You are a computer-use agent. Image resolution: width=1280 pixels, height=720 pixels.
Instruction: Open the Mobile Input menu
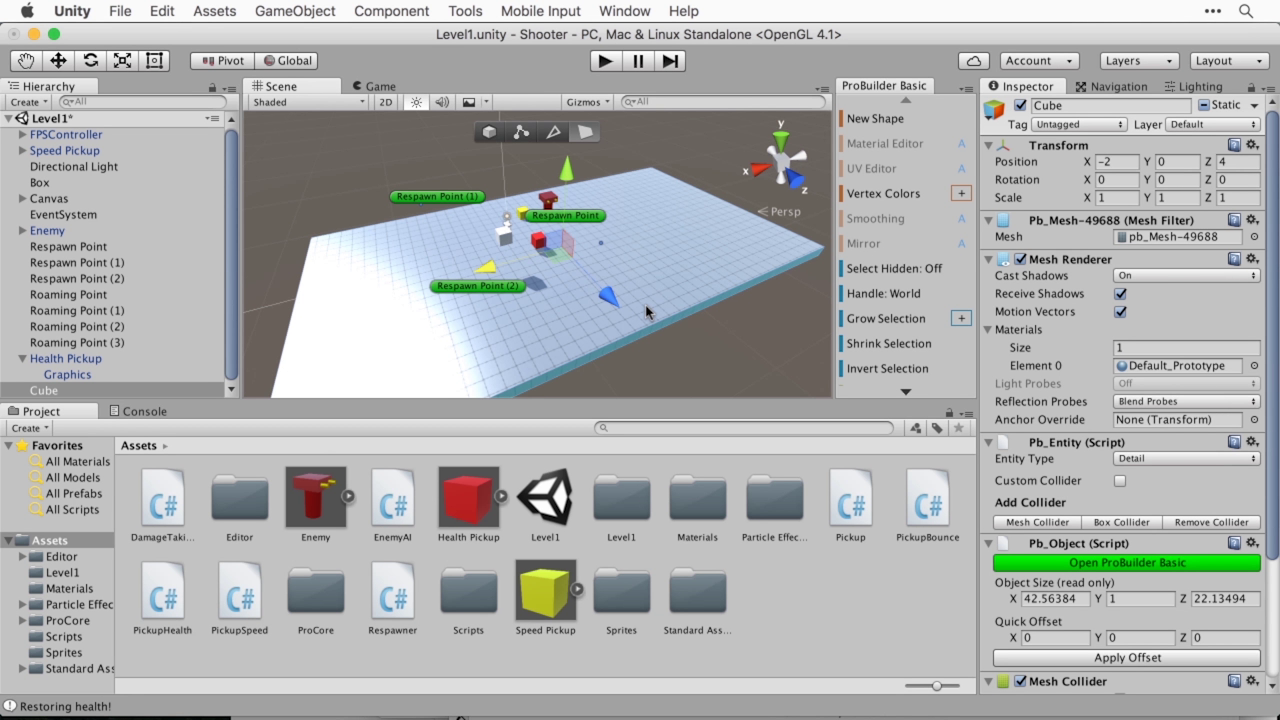(x=541, y=11)
